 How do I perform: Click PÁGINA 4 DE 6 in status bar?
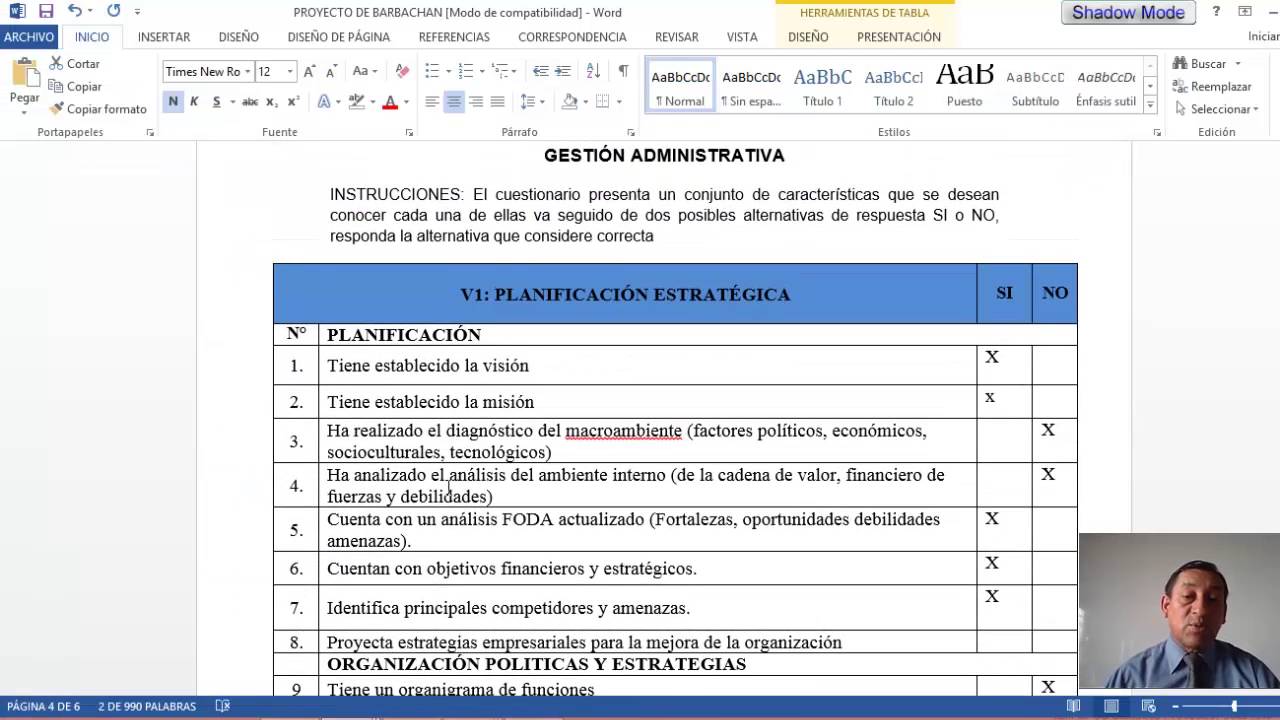pyautogui.click(x=43, y=706)
